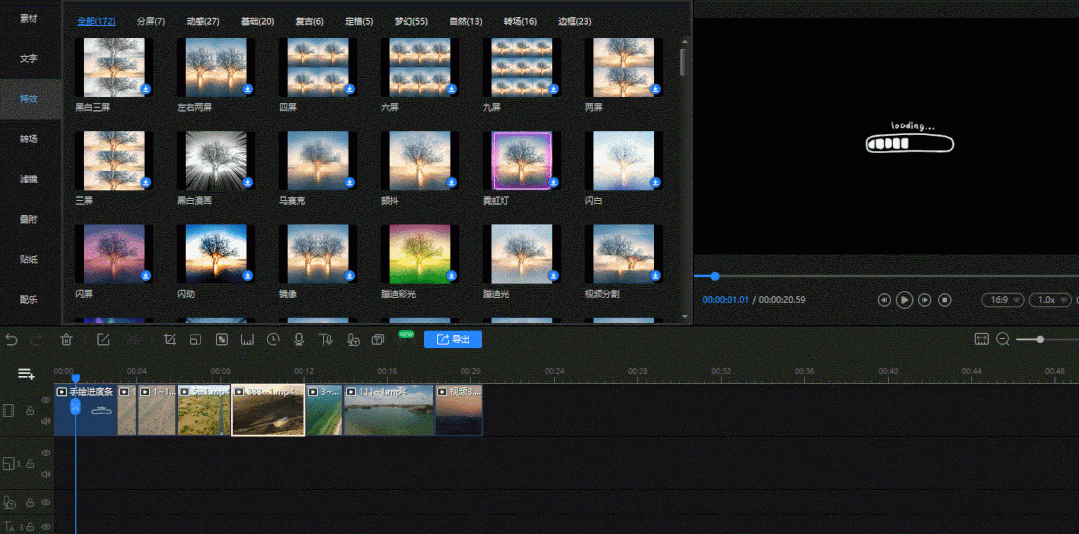Viewport: 1079px width, 534px height.
Task: Download the 马赛克 effect
Action: pyautogui.click(x=350, y=182)
